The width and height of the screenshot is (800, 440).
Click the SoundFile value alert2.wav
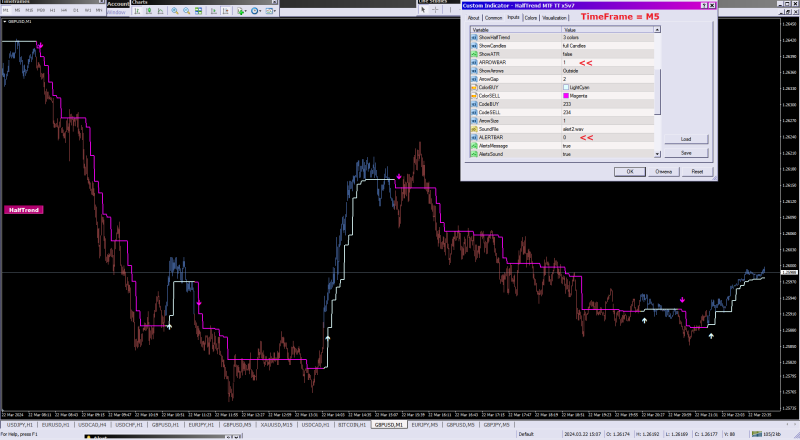(x=573, y=129)
